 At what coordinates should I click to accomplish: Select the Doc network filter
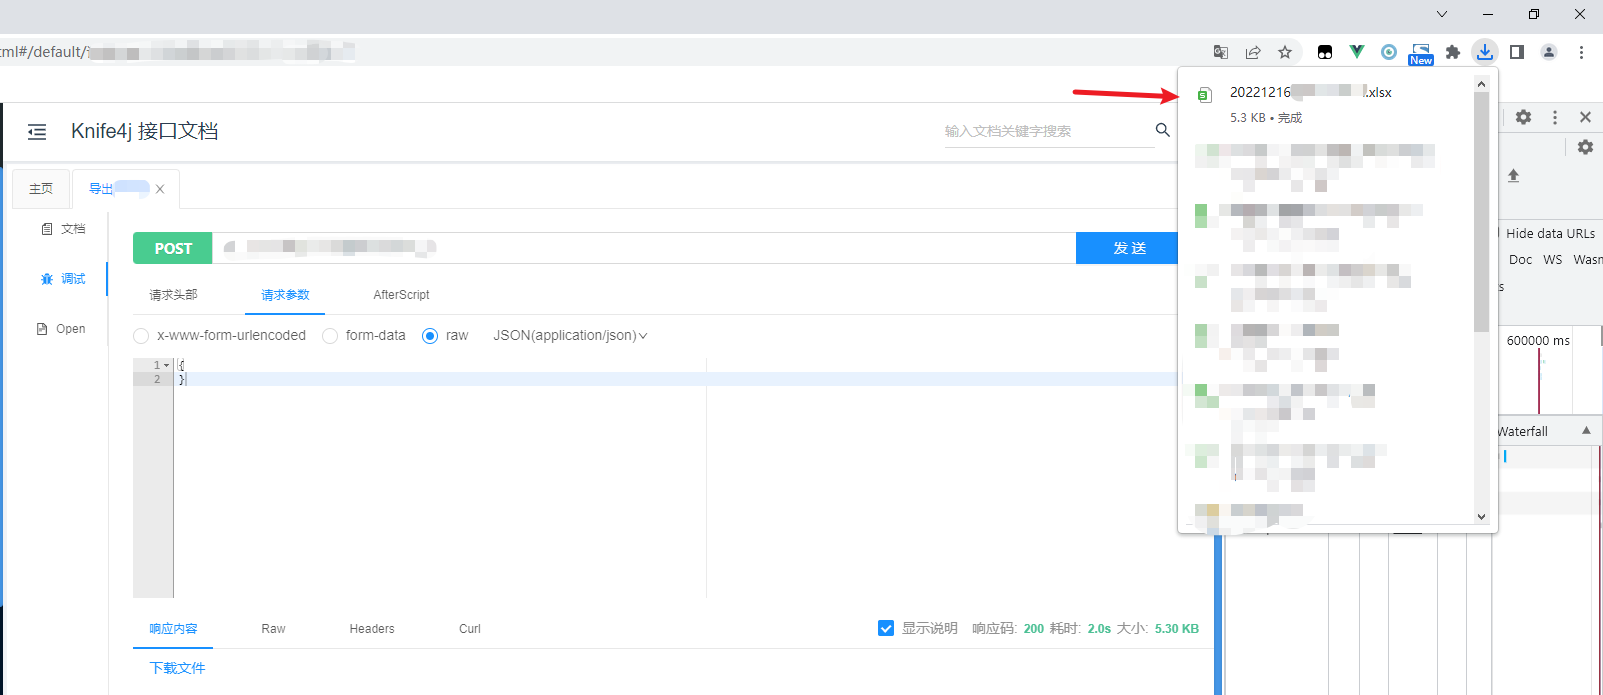(1520, 259)
